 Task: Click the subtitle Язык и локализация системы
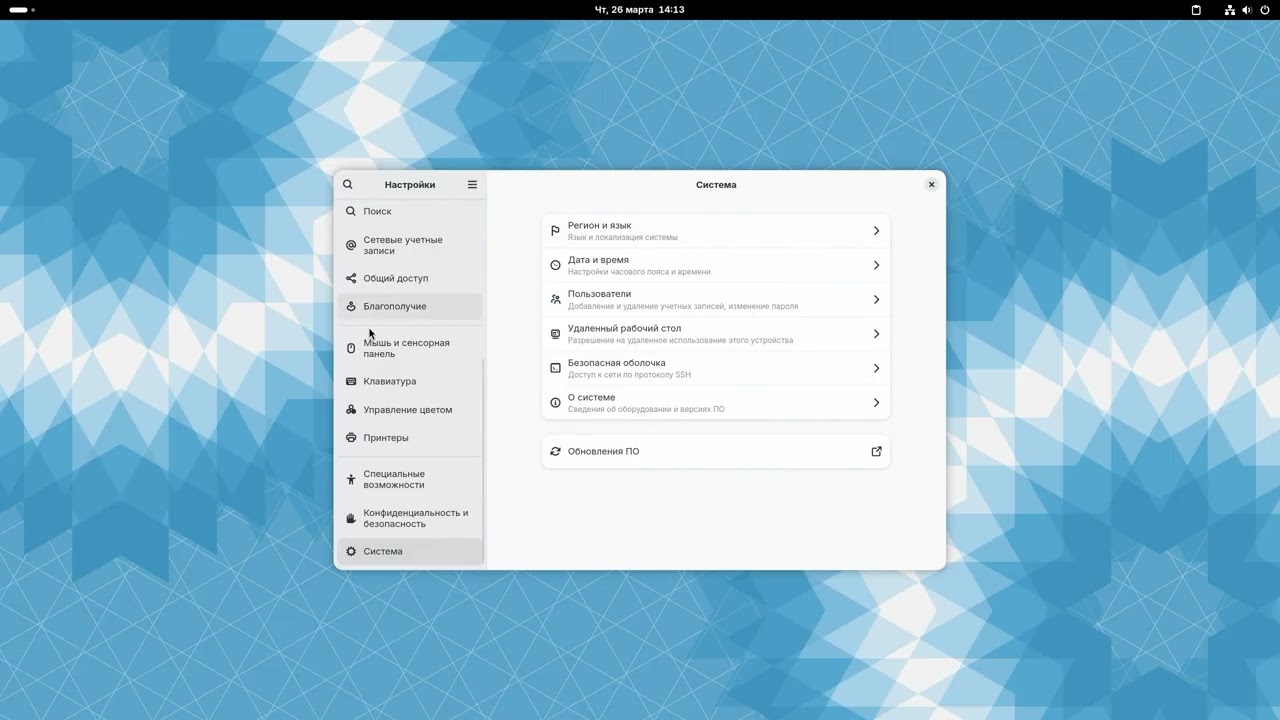point(623,238)
